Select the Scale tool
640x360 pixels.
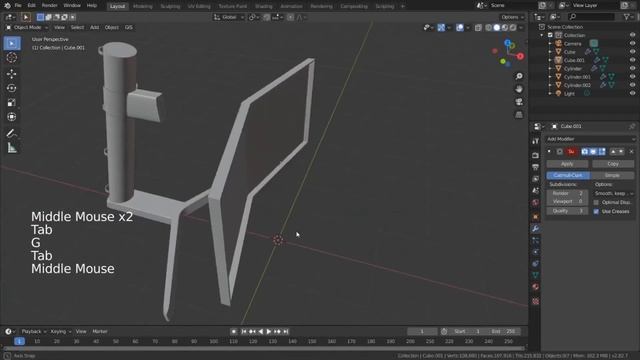coord(12,102)
